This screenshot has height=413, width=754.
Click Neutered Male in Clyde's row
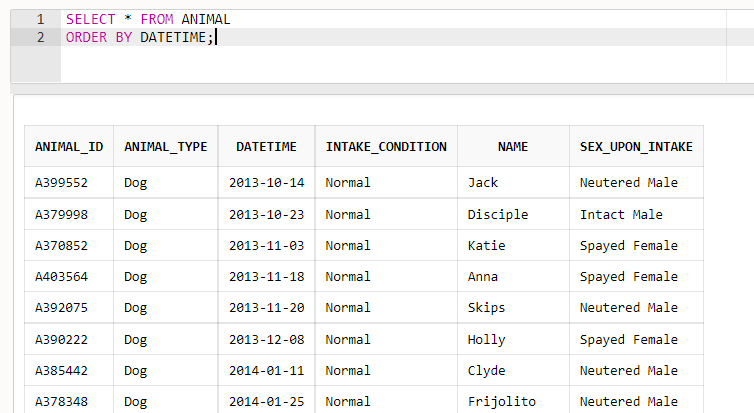[x=628, y=371]
